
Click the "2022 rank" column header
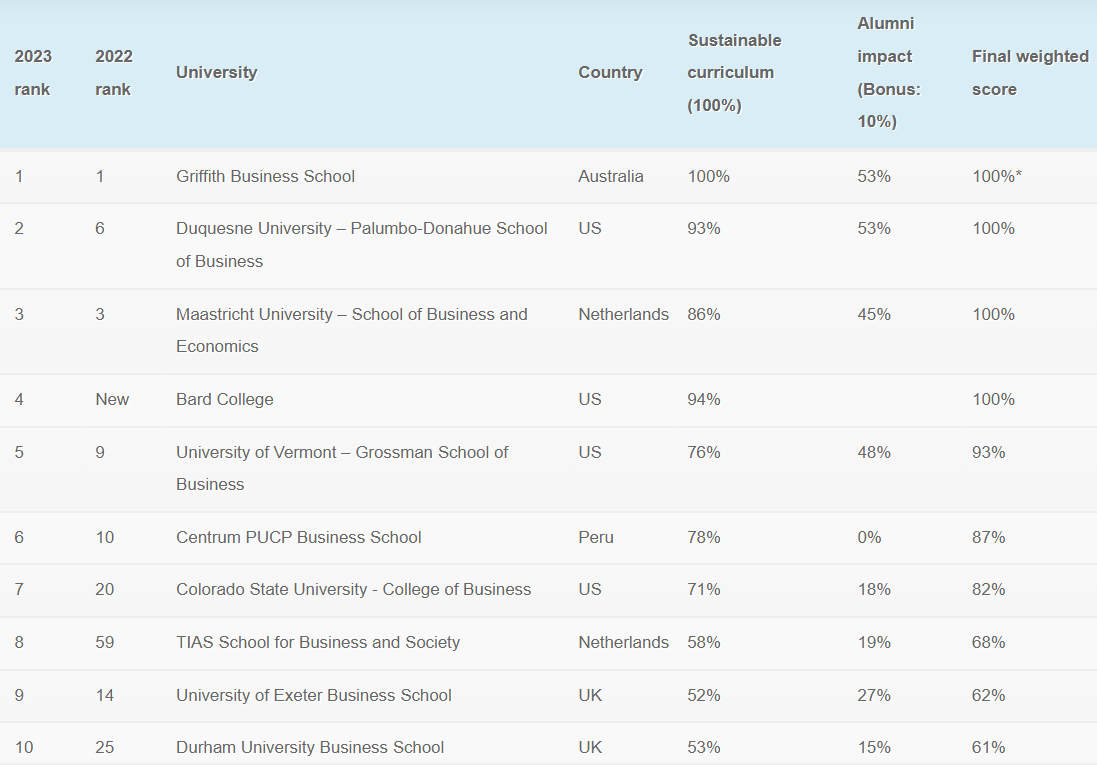114,73
